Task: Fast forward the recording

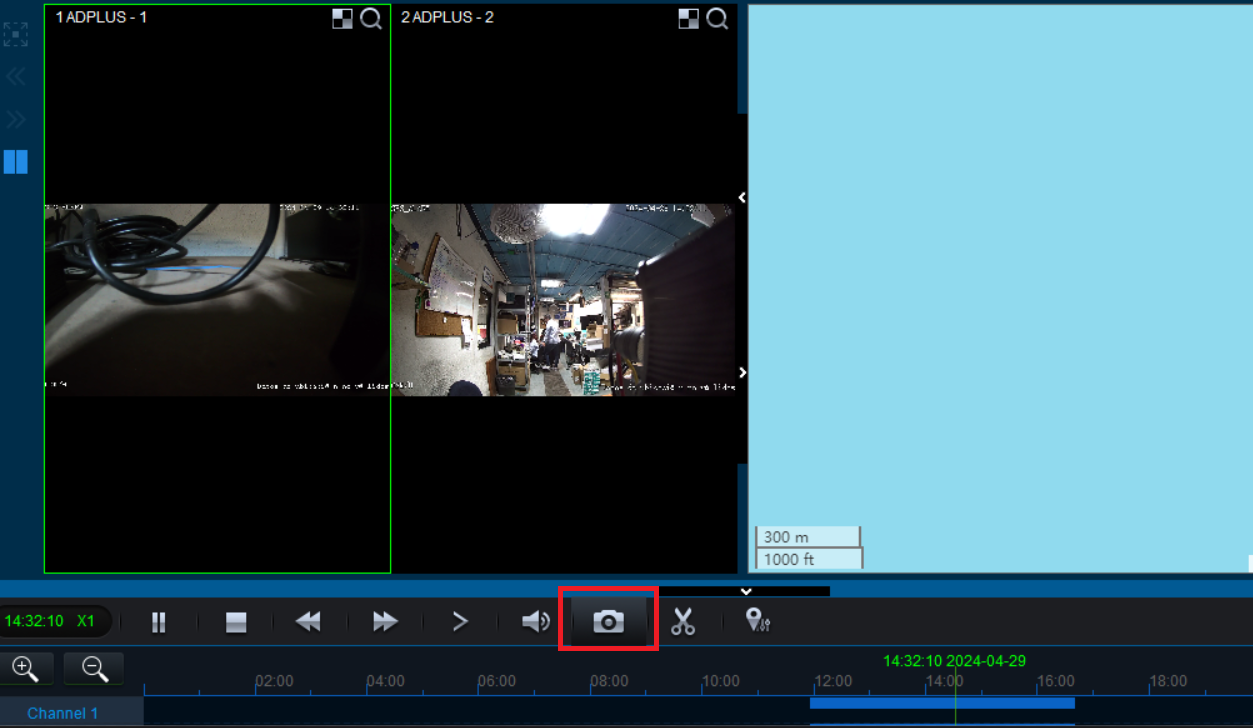Action: 383,621
